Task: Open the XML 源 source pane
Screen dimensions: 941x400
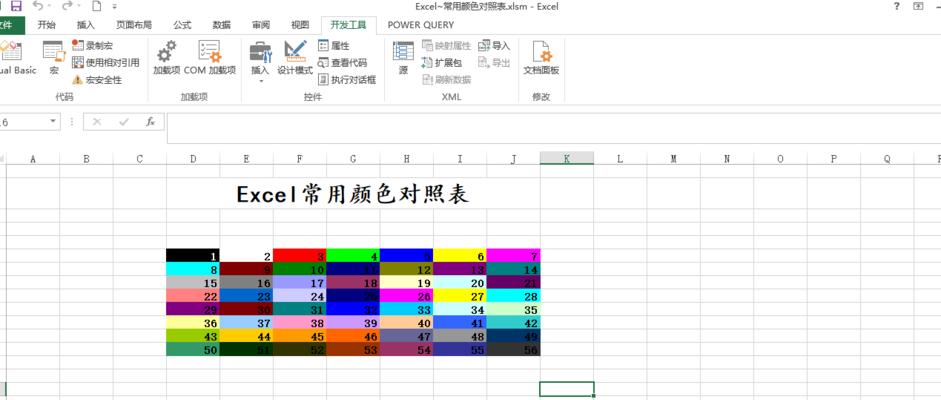Action: pos(403,58)
